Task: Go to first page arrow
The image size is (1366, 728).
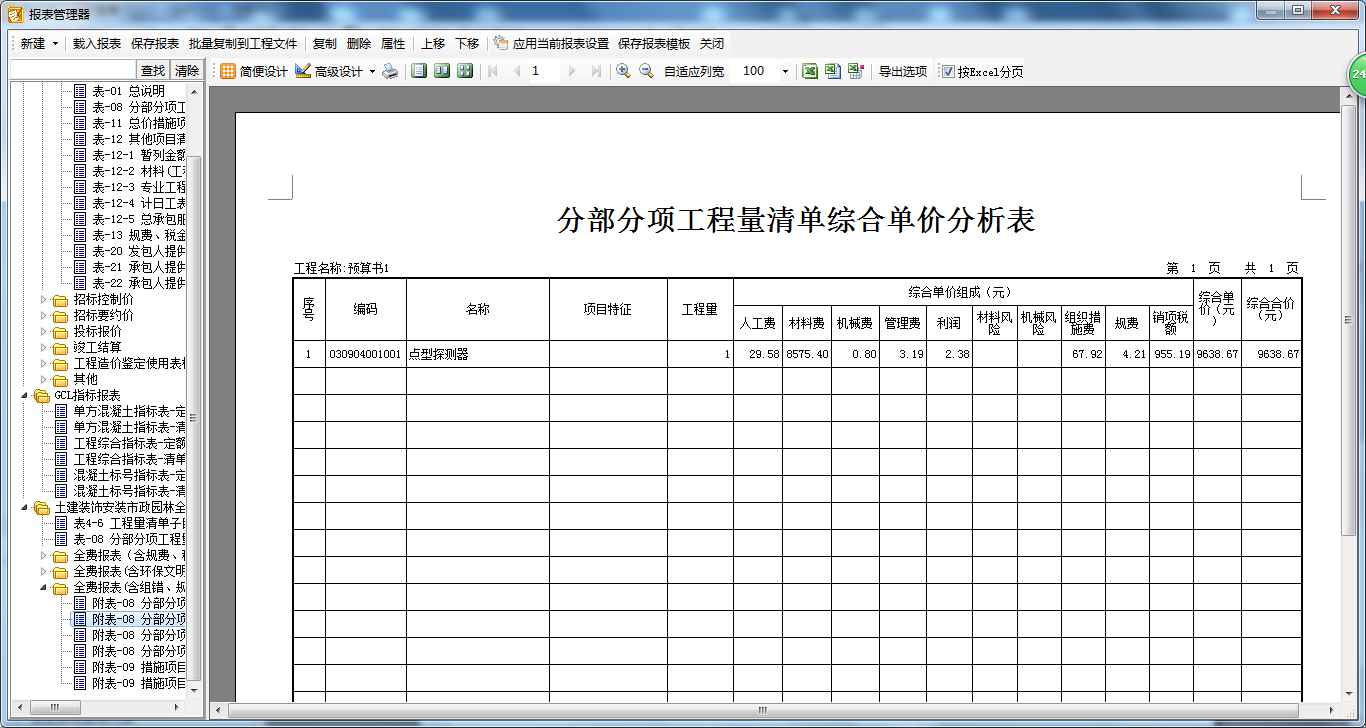Action: click(492, 72)
